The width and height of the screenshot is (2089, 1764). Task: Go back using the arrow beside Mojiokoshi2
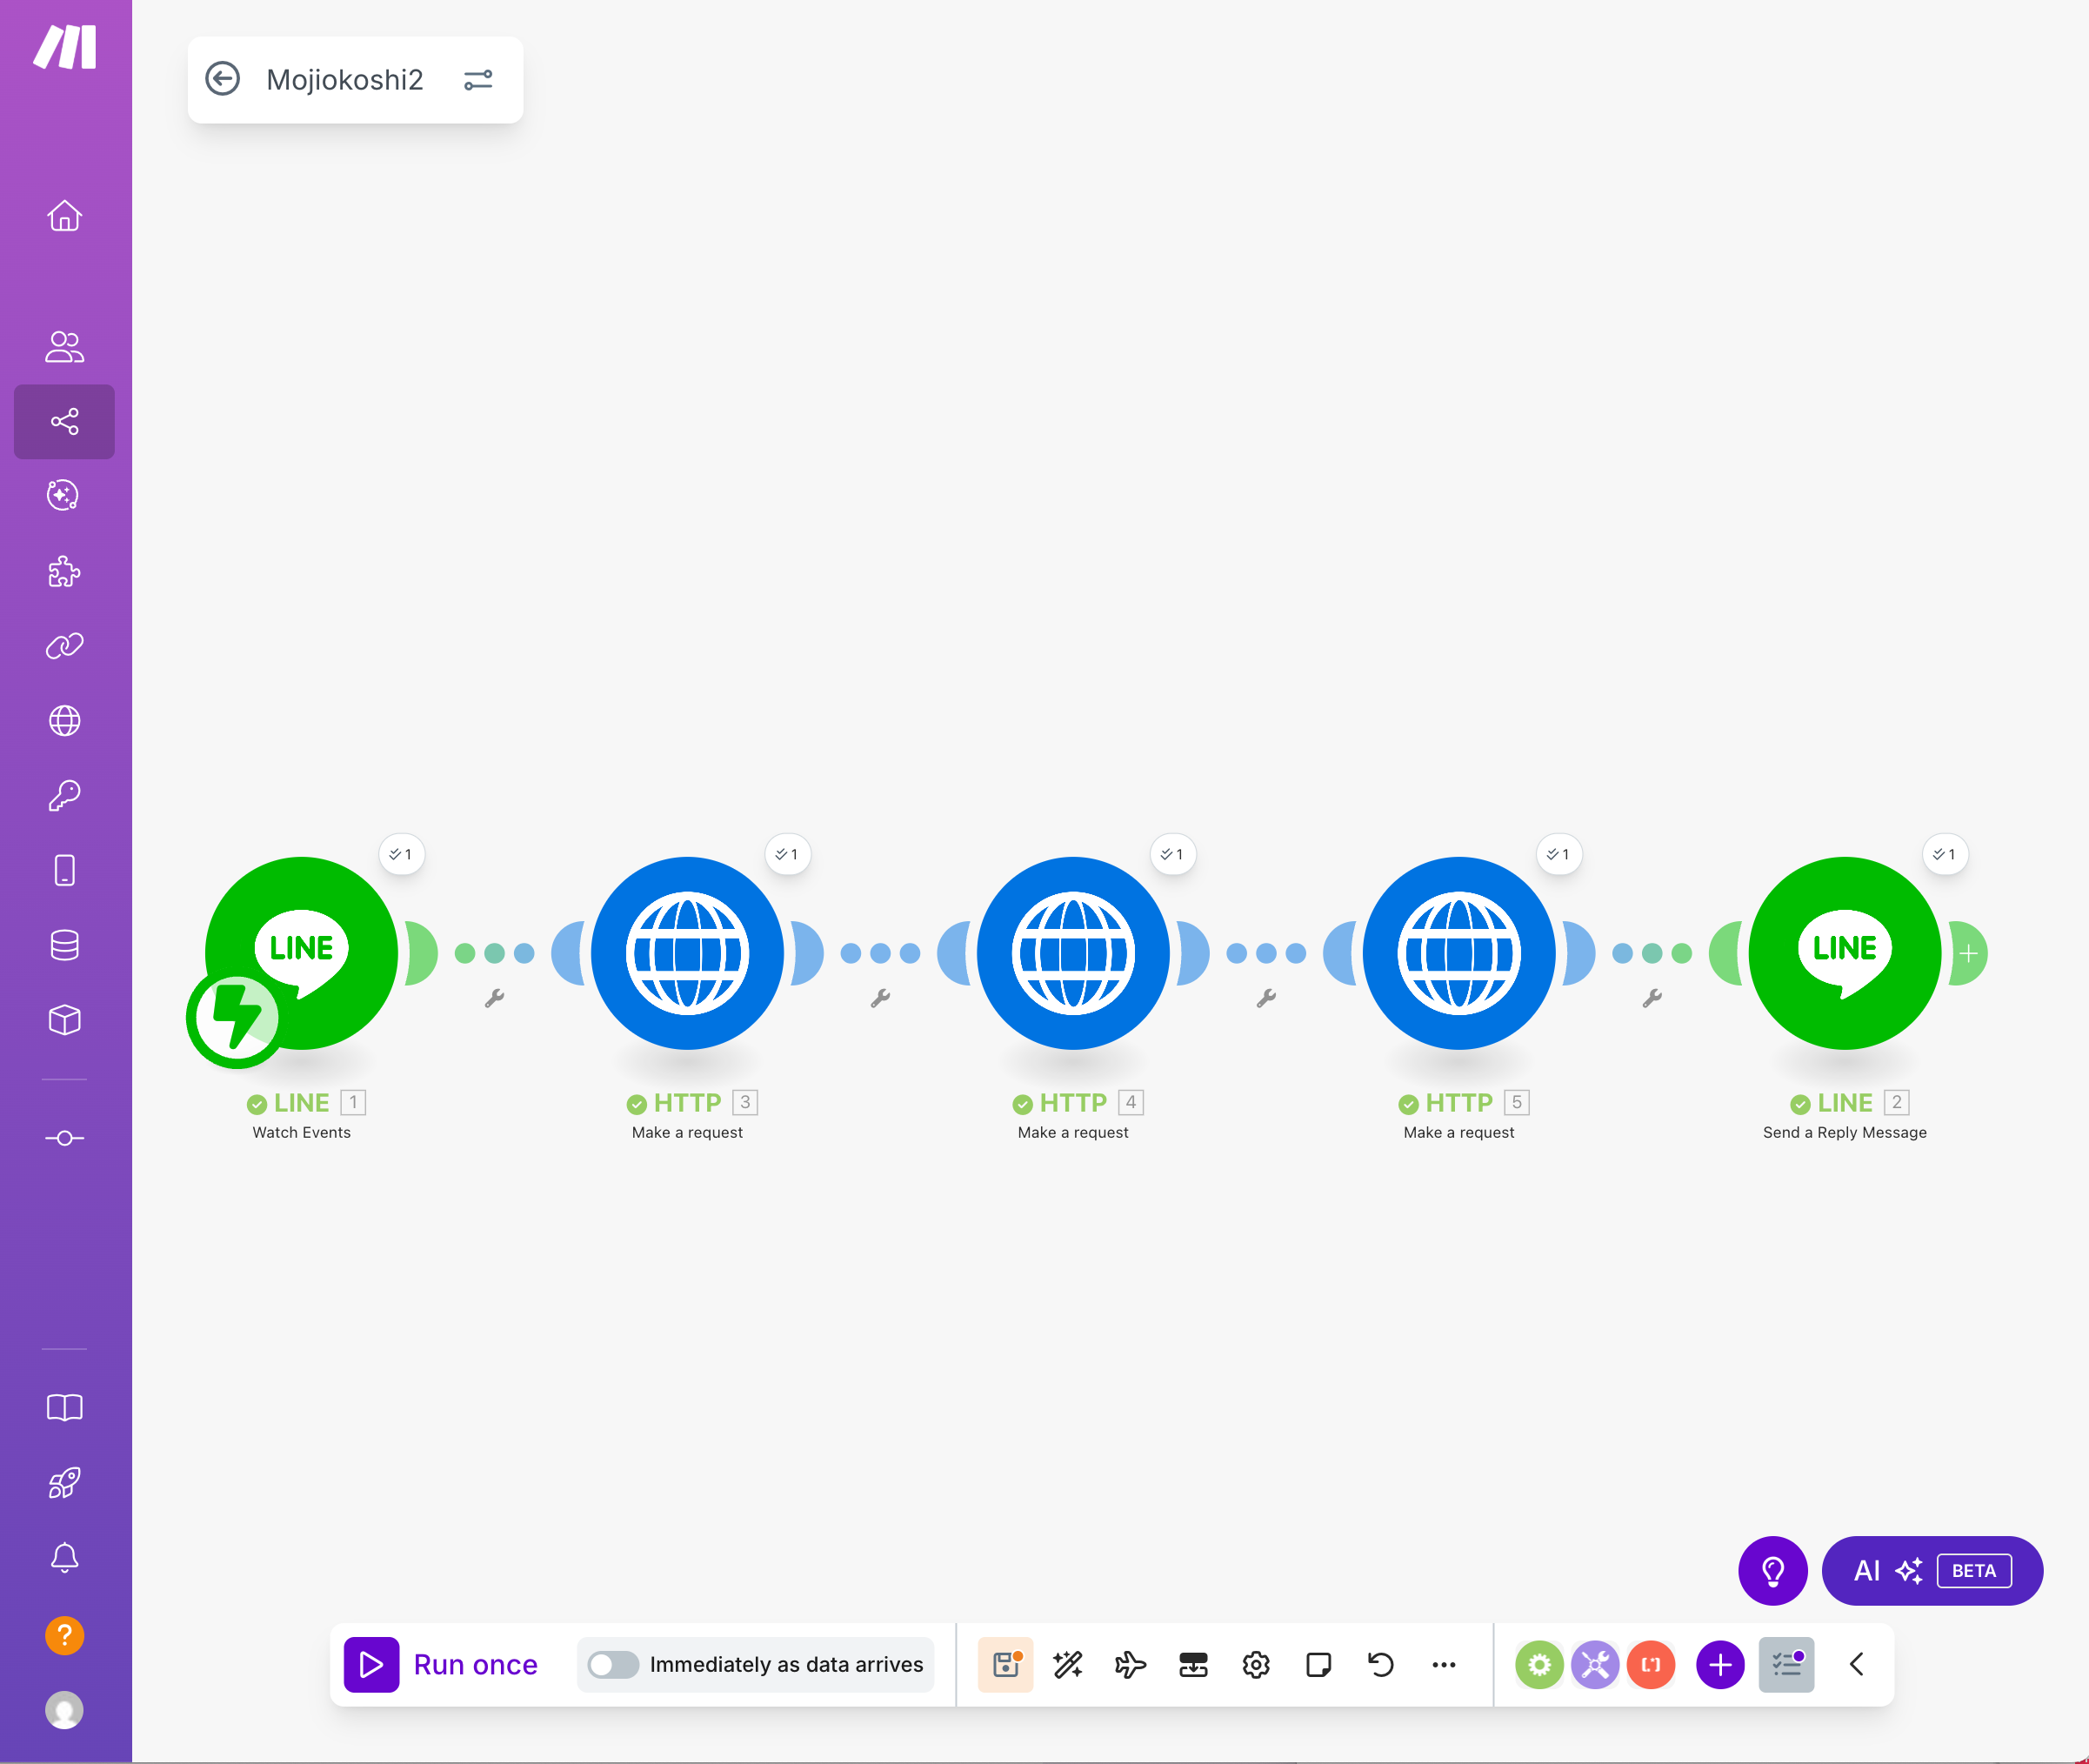[x=223, y=79]
